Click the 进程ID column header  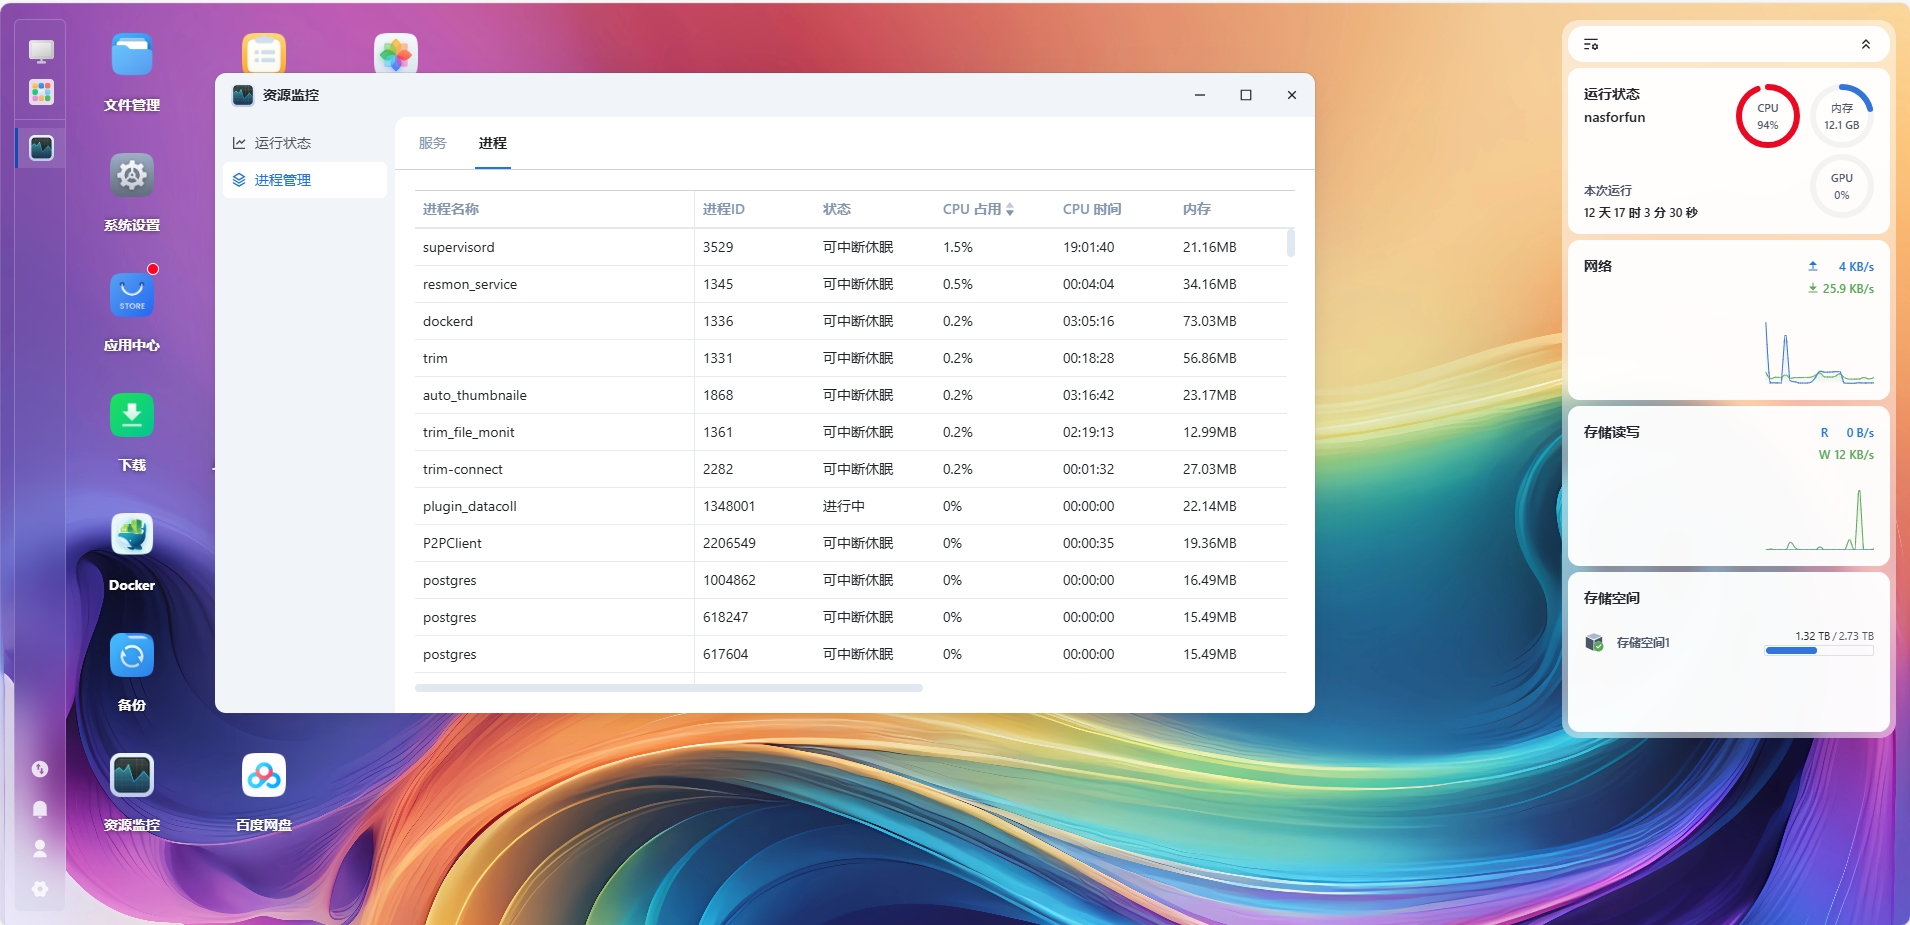pyautogui.click(x=724, y=209)
